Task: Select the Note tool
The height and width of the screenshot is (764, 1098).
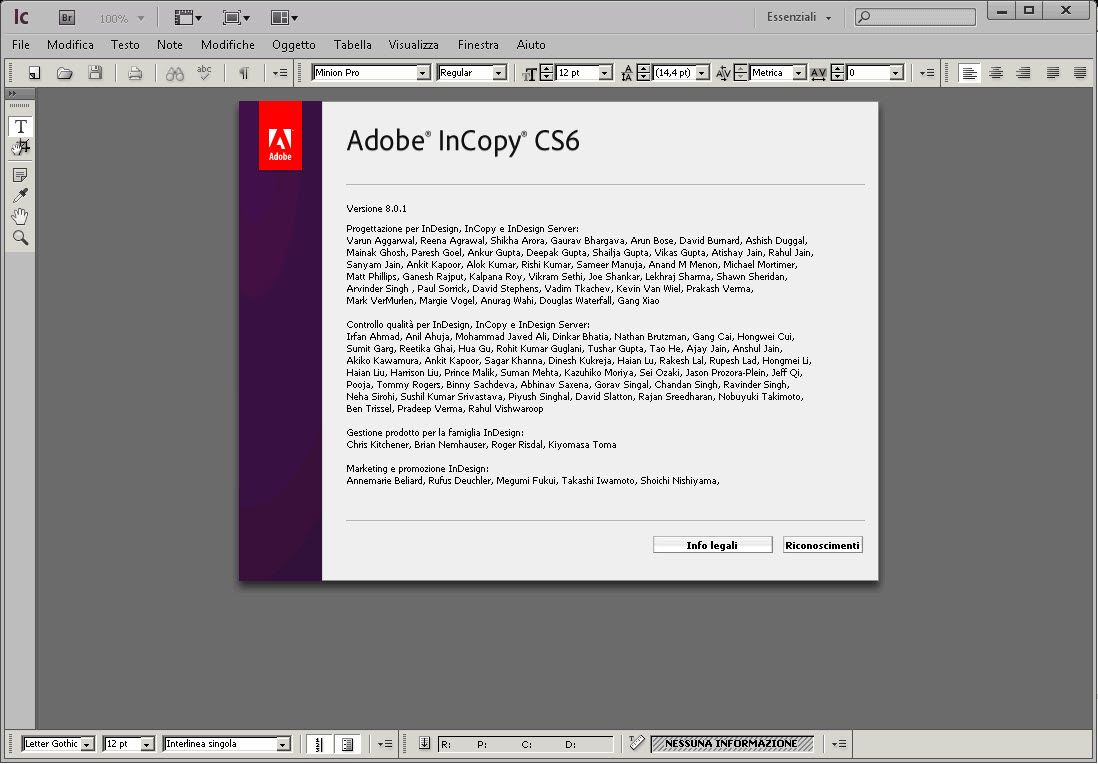Action: click(x=20, y=175)
